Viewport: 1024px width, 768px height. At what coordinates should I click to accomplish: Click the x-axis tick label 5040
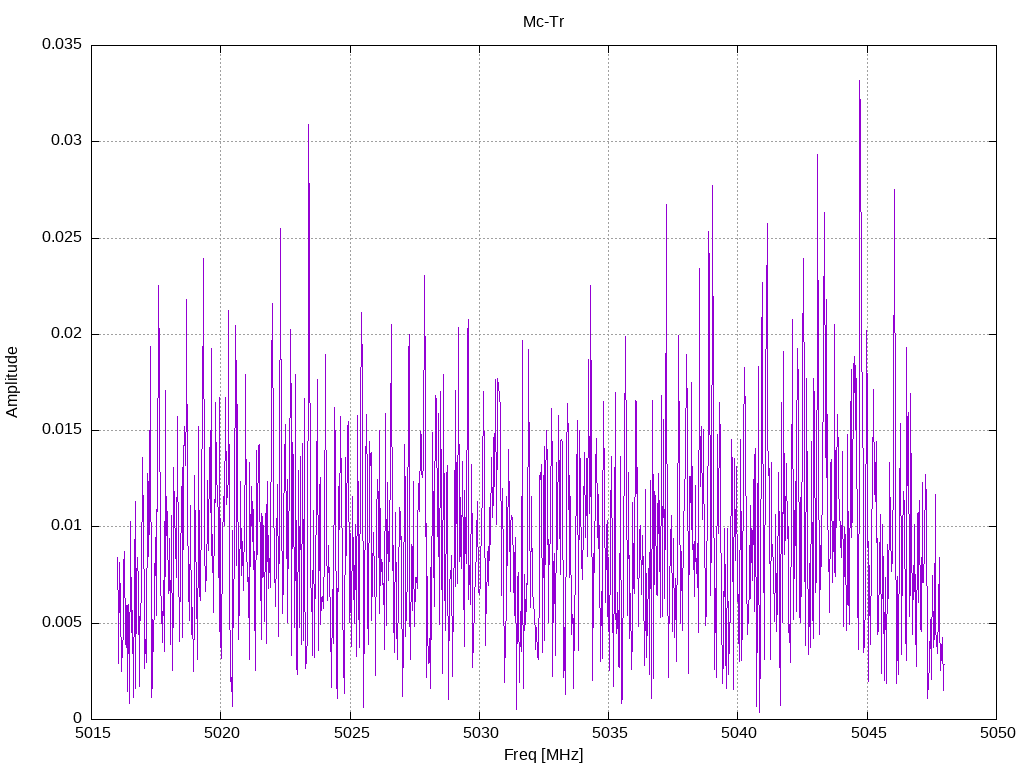tap(739, 733)
